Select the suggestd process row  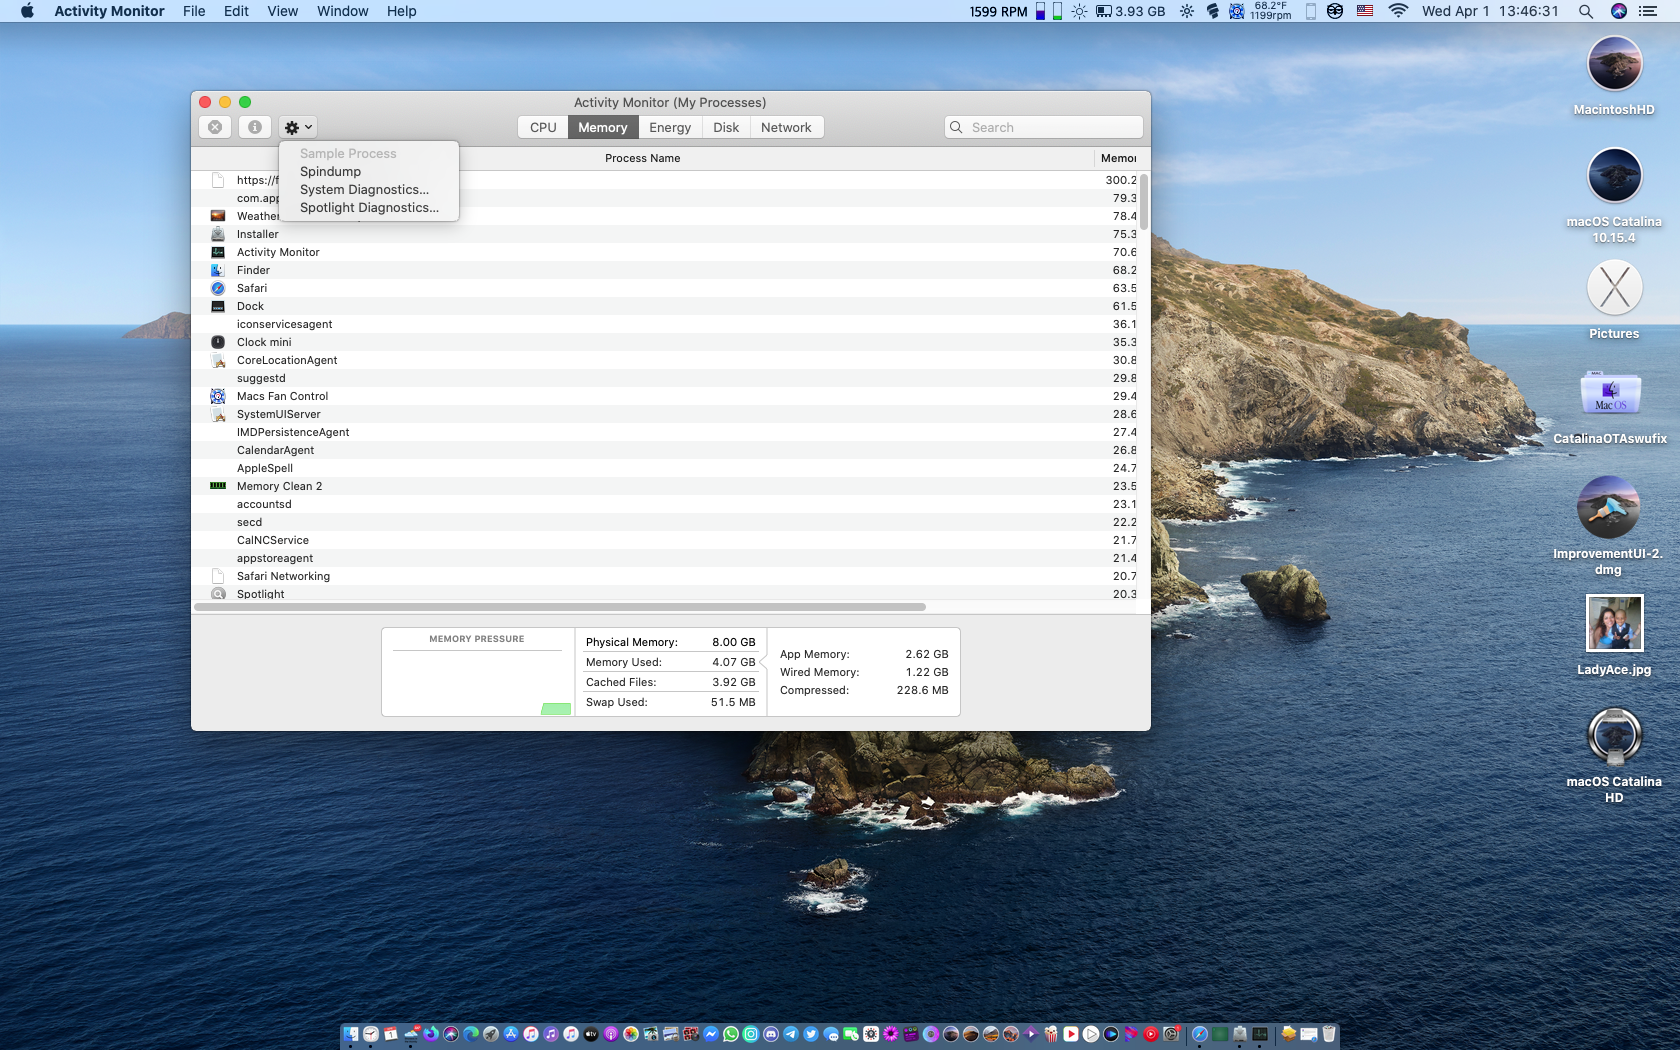click(665, 378)
